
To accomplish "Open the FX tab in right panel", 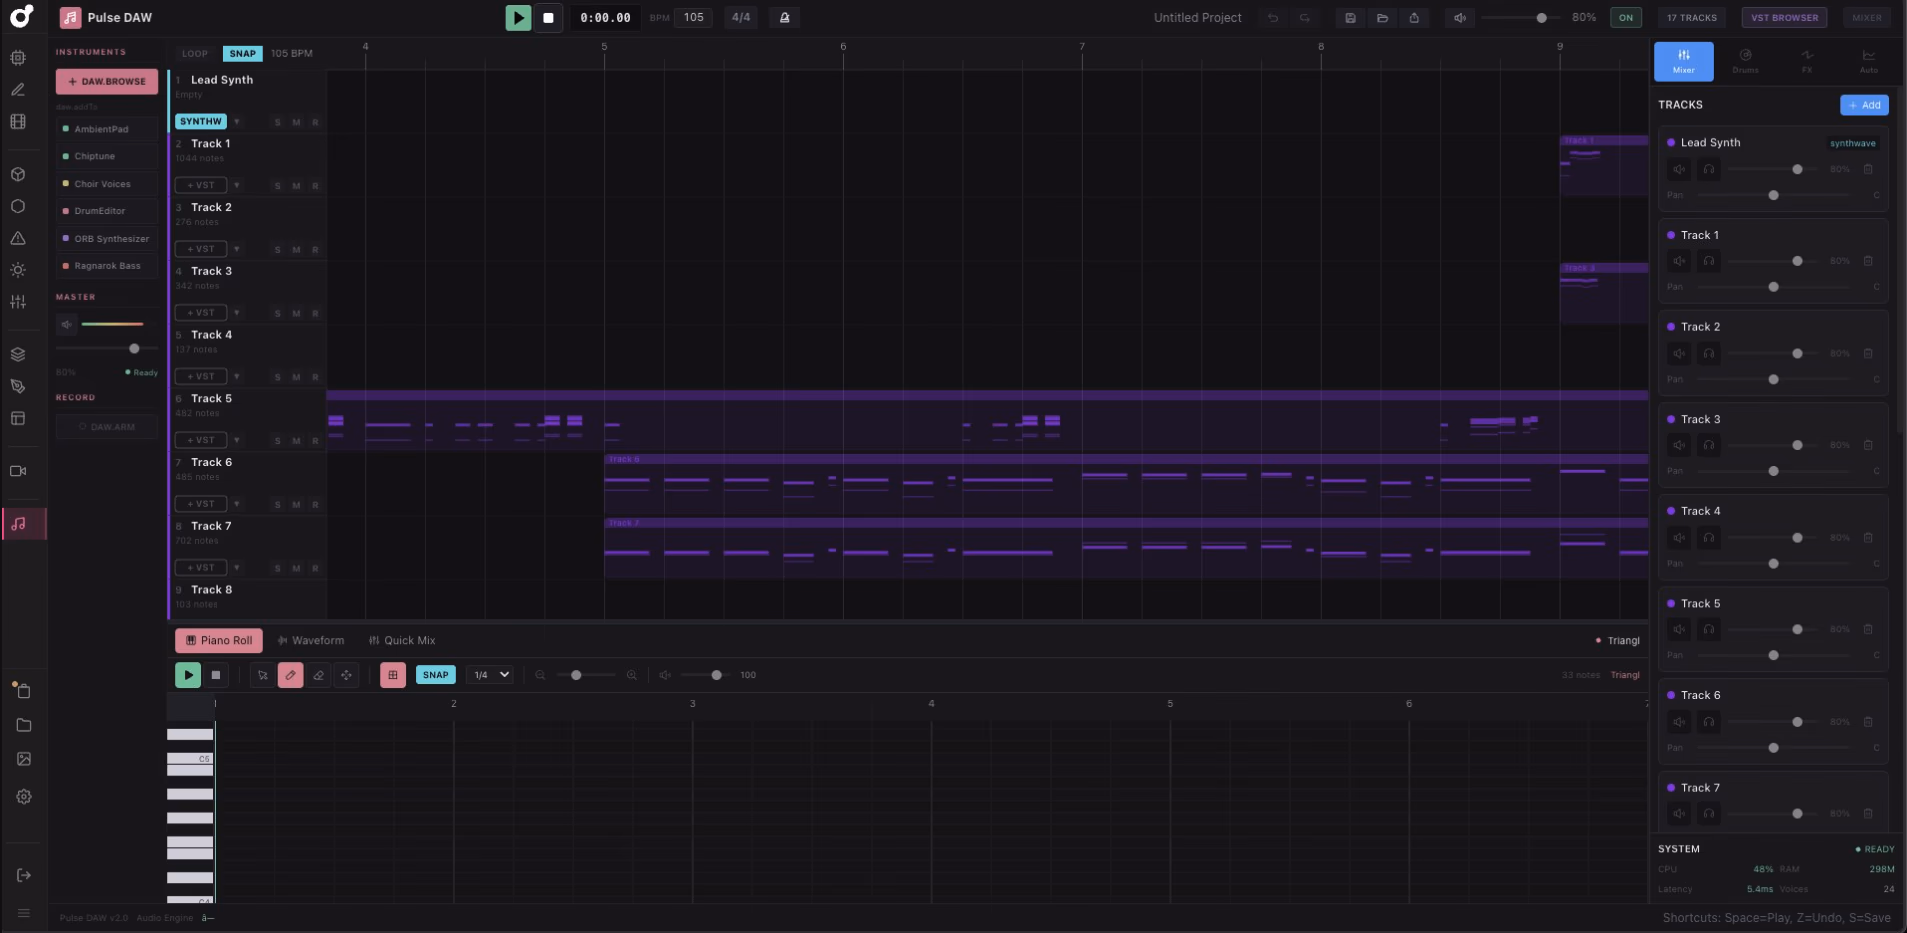I will [x=1807, y=61].
